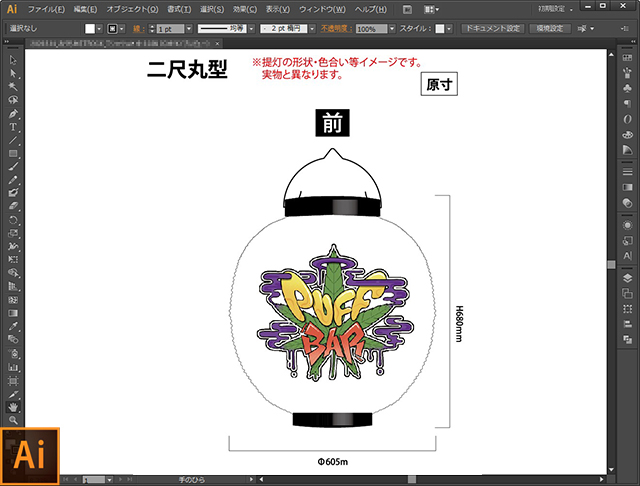Select the Pen tool
This screenshot has width=640, height=486.
(x=13, y=114)
